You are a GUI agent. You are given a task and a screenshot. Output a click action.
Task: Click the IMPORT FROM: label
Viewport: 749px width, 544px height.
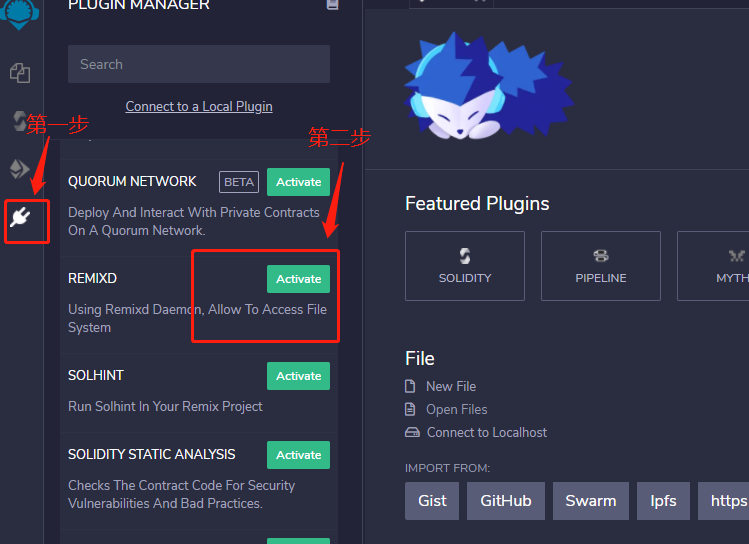click(x=448, y=468)
